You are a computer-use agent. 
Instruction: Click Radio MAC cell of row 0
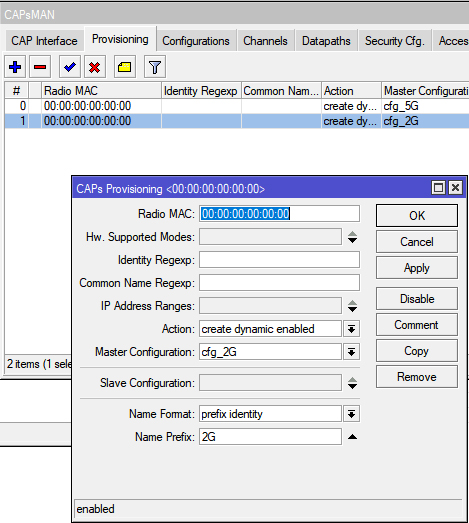click(x=101, y=106)
